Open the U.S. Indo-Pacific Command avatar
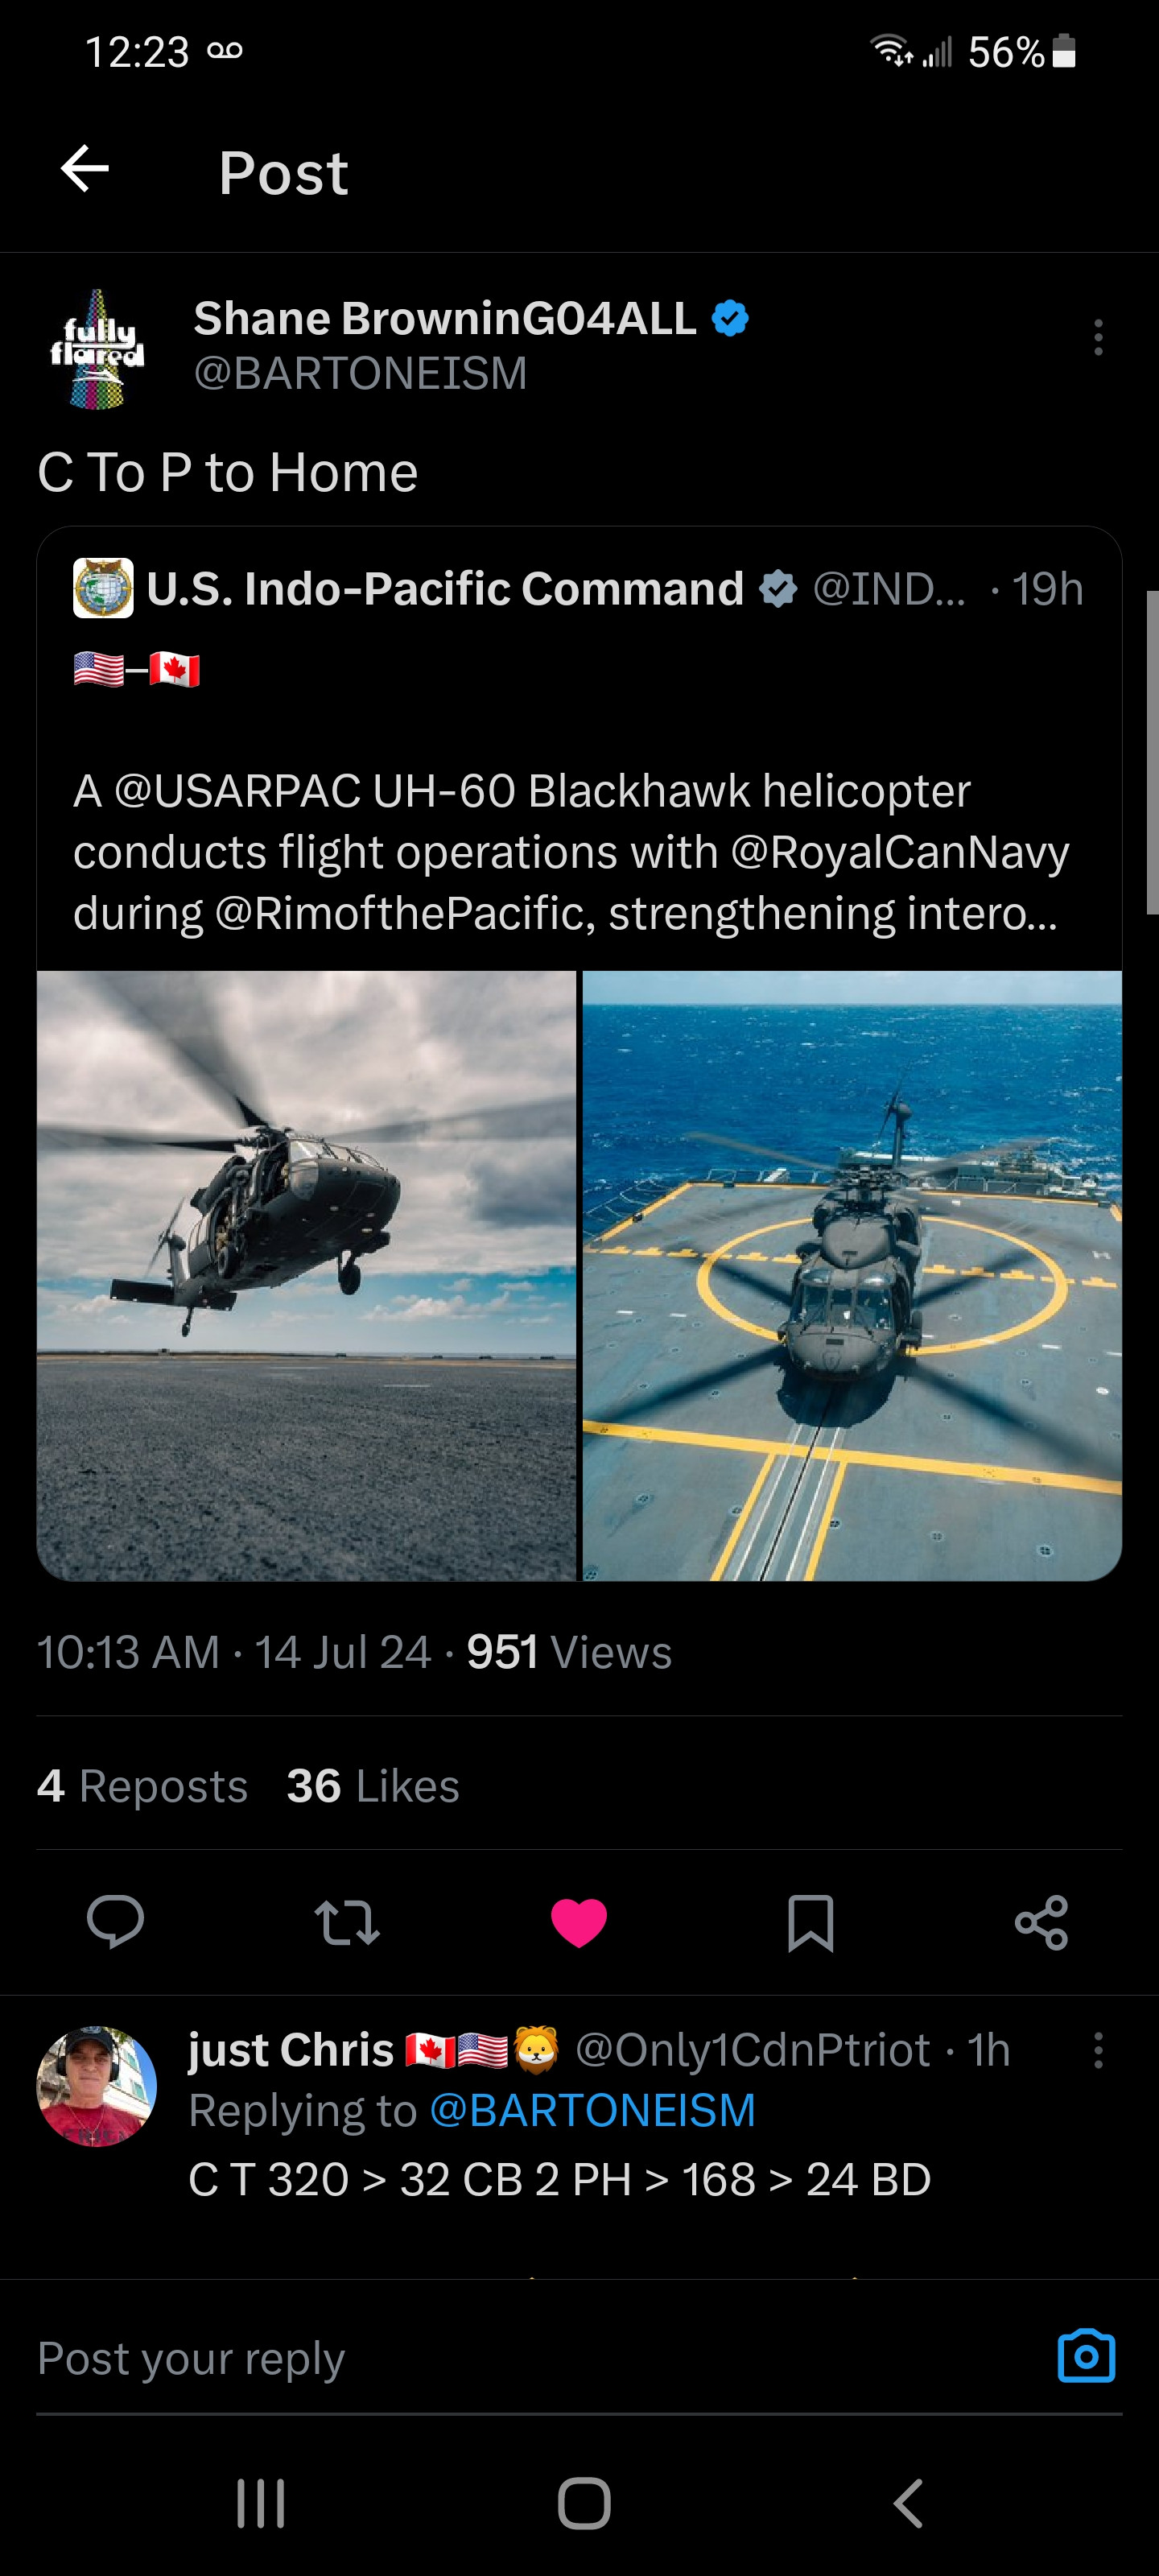1159x2576 pixels. (x=103, y=588)
